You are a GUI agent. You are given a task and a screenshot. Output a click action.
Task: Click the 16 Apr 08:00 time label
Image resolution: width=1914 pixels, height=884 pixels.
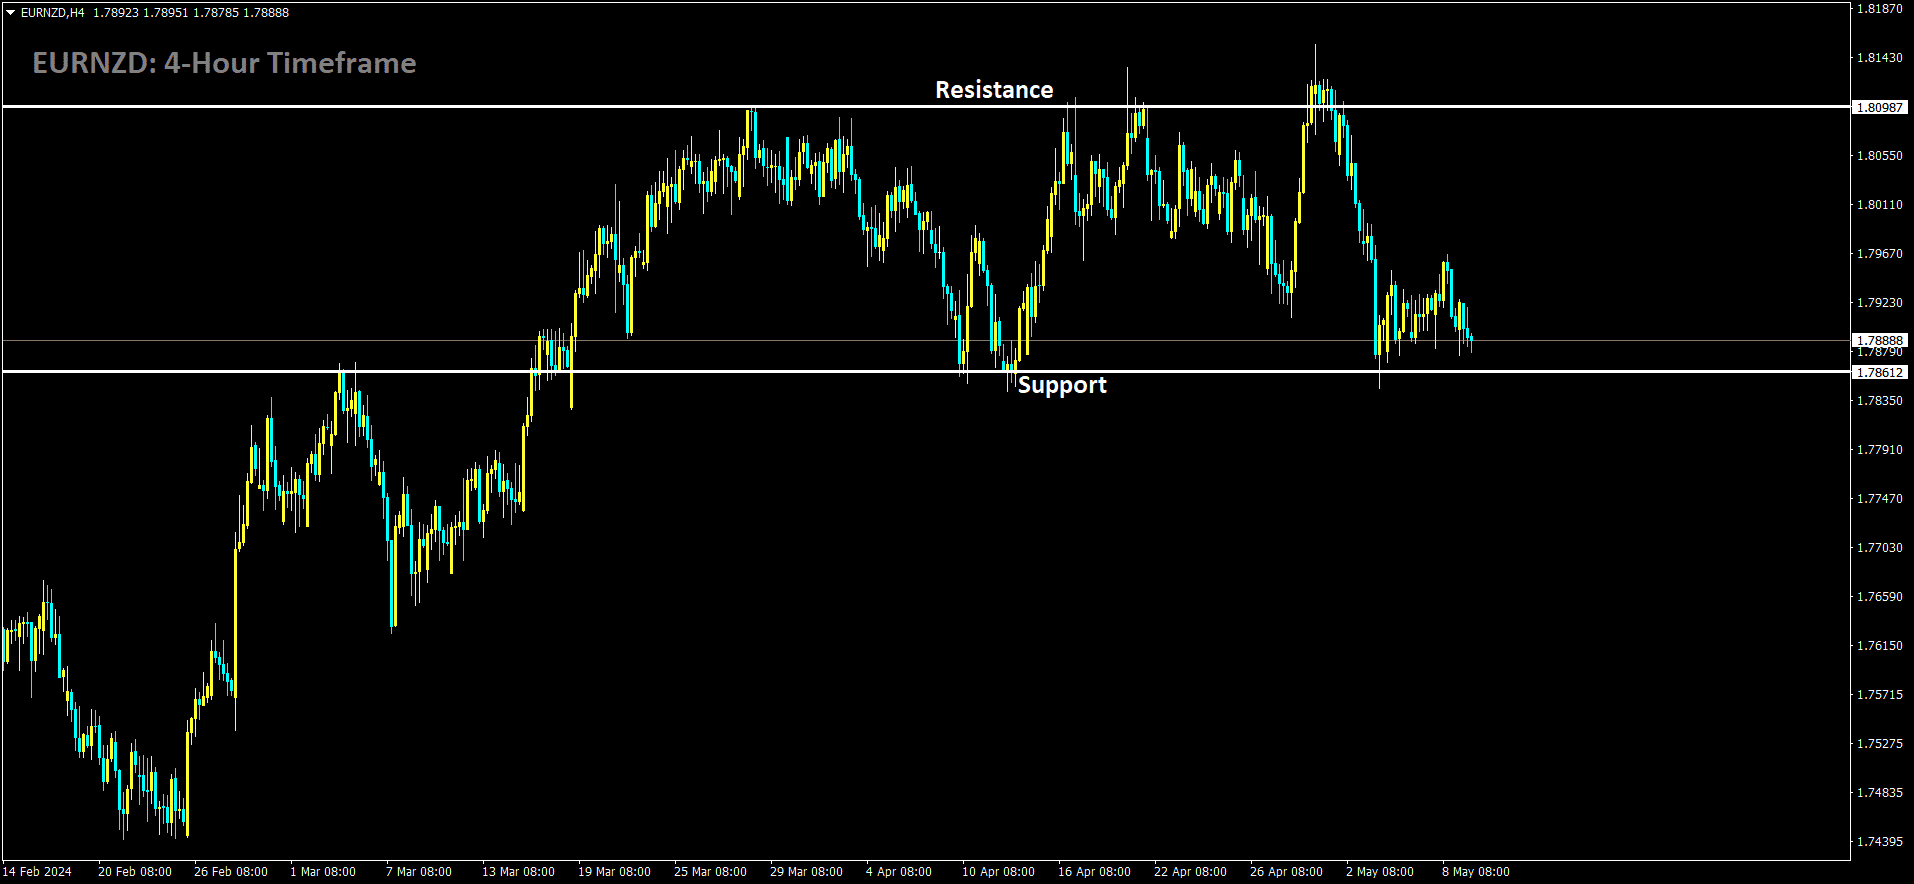pyautogui.click(x=1094, y=871)
